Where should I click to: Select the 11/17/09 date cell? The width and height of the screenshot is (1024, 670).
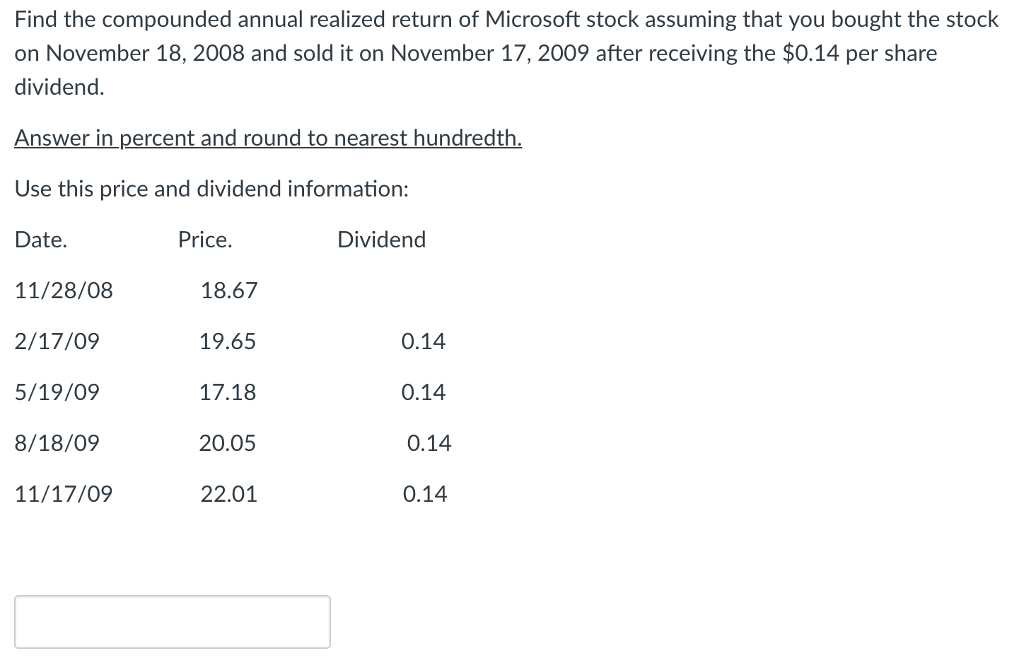(63, 494)
